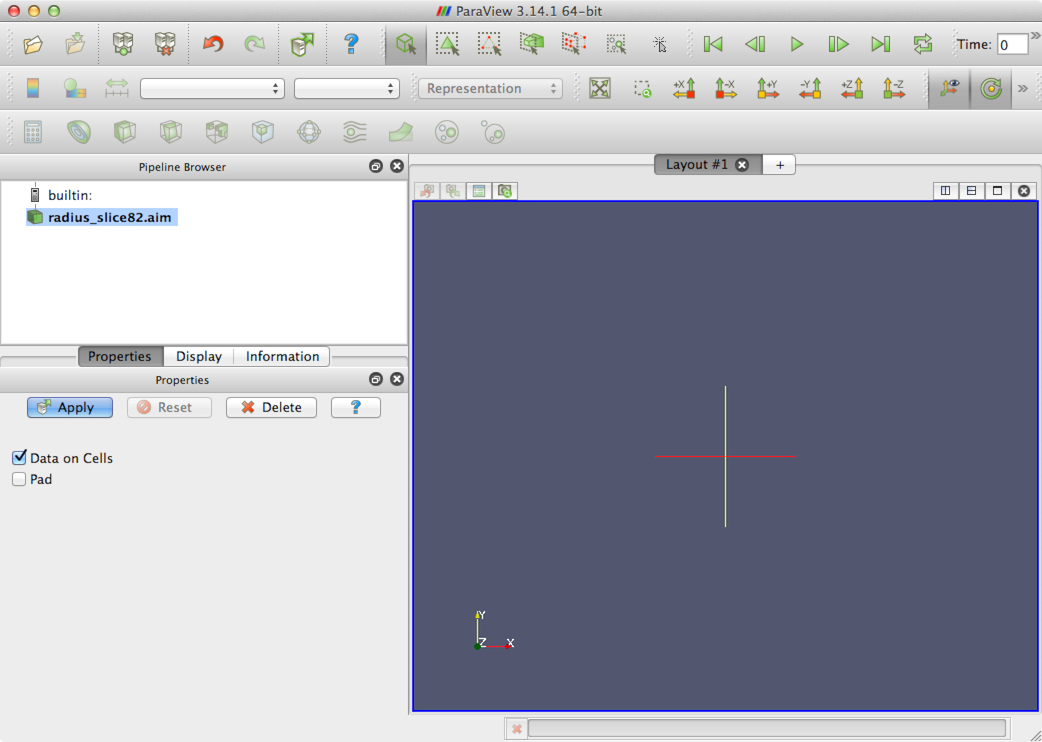Open the Edit color map icon
Viewport: 1042px width, 742px height.
(x=75, y=88)
